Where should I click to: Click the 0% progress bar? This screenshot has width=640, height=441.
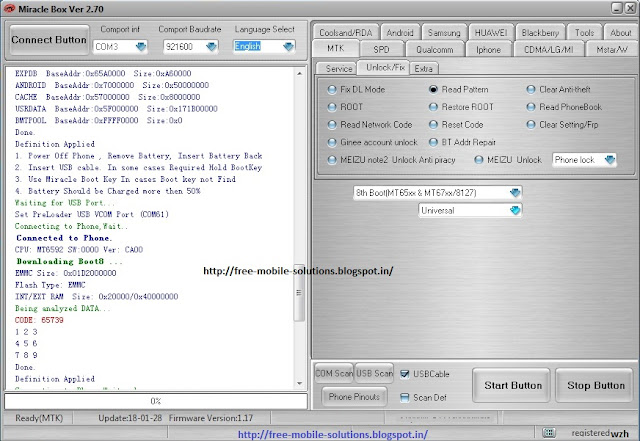point(156,401)
